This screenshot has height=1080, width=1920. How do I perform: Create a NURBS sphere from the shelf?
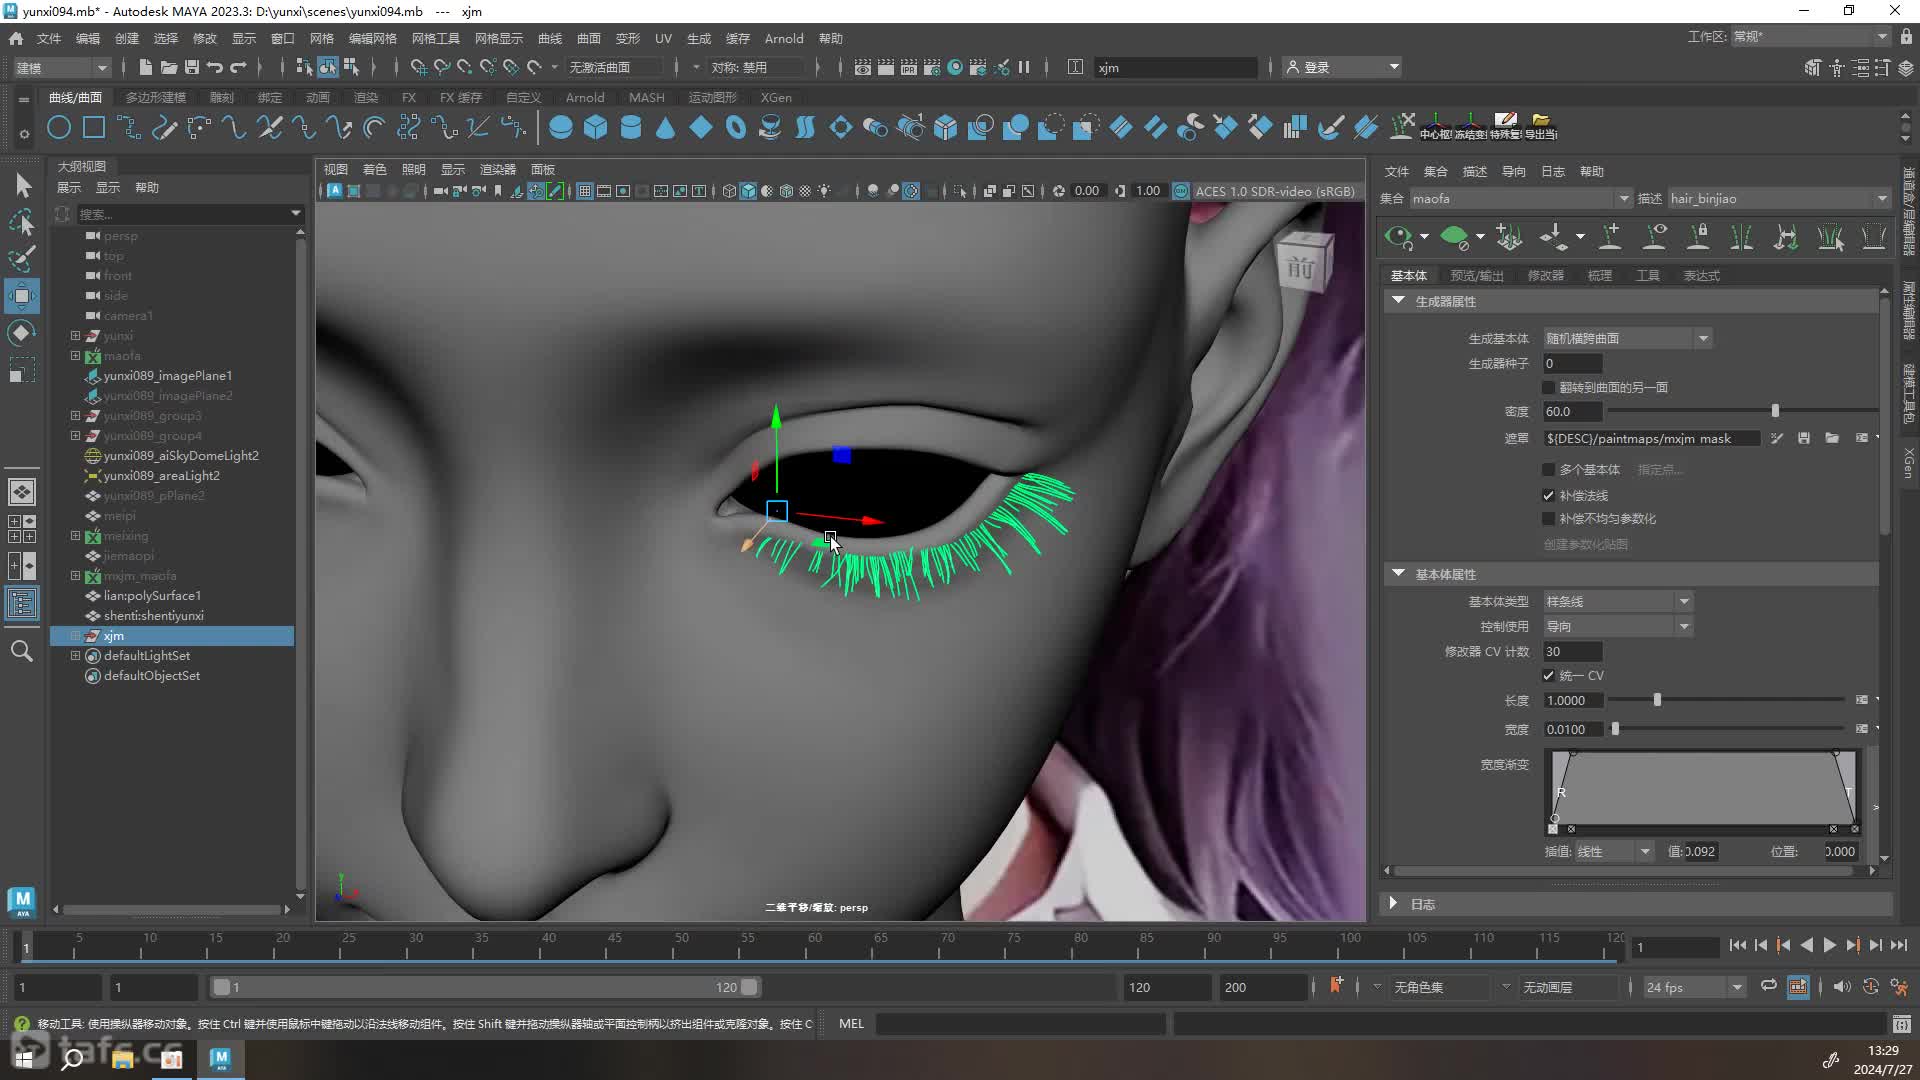click(x=561, y=127)
